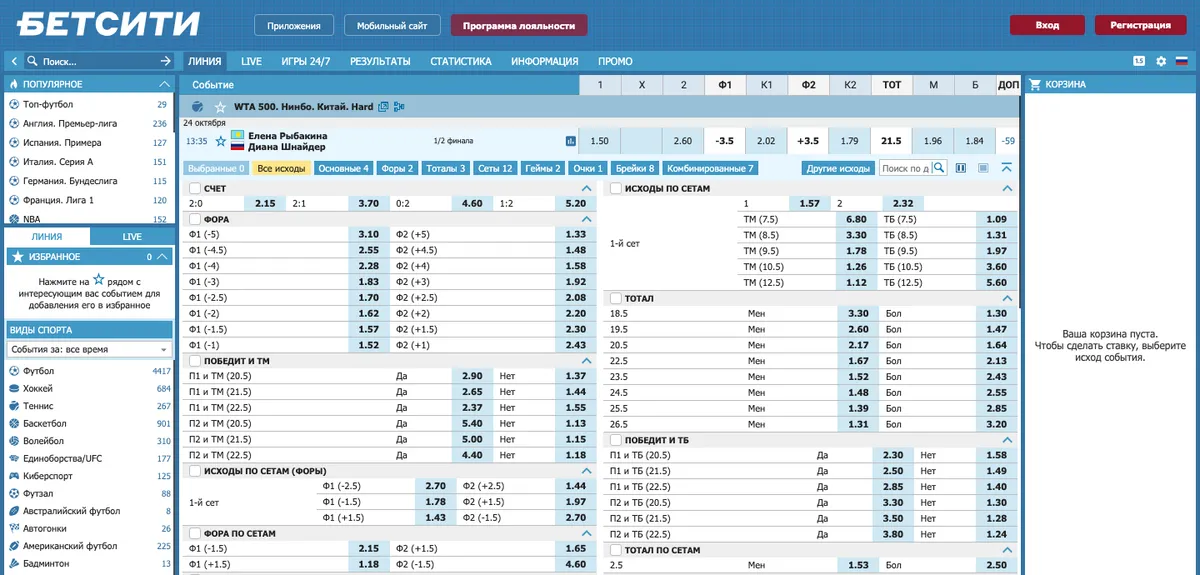Click the Вход login button
Viewport: 1200px width, 575px height.
click(x=1047, y=25)
